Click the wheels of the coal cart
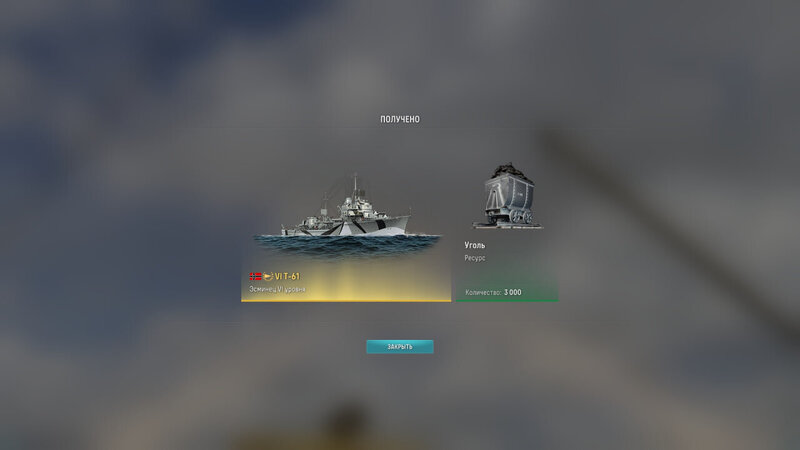Viewport: 800px width, 450px height. (521, 217)
